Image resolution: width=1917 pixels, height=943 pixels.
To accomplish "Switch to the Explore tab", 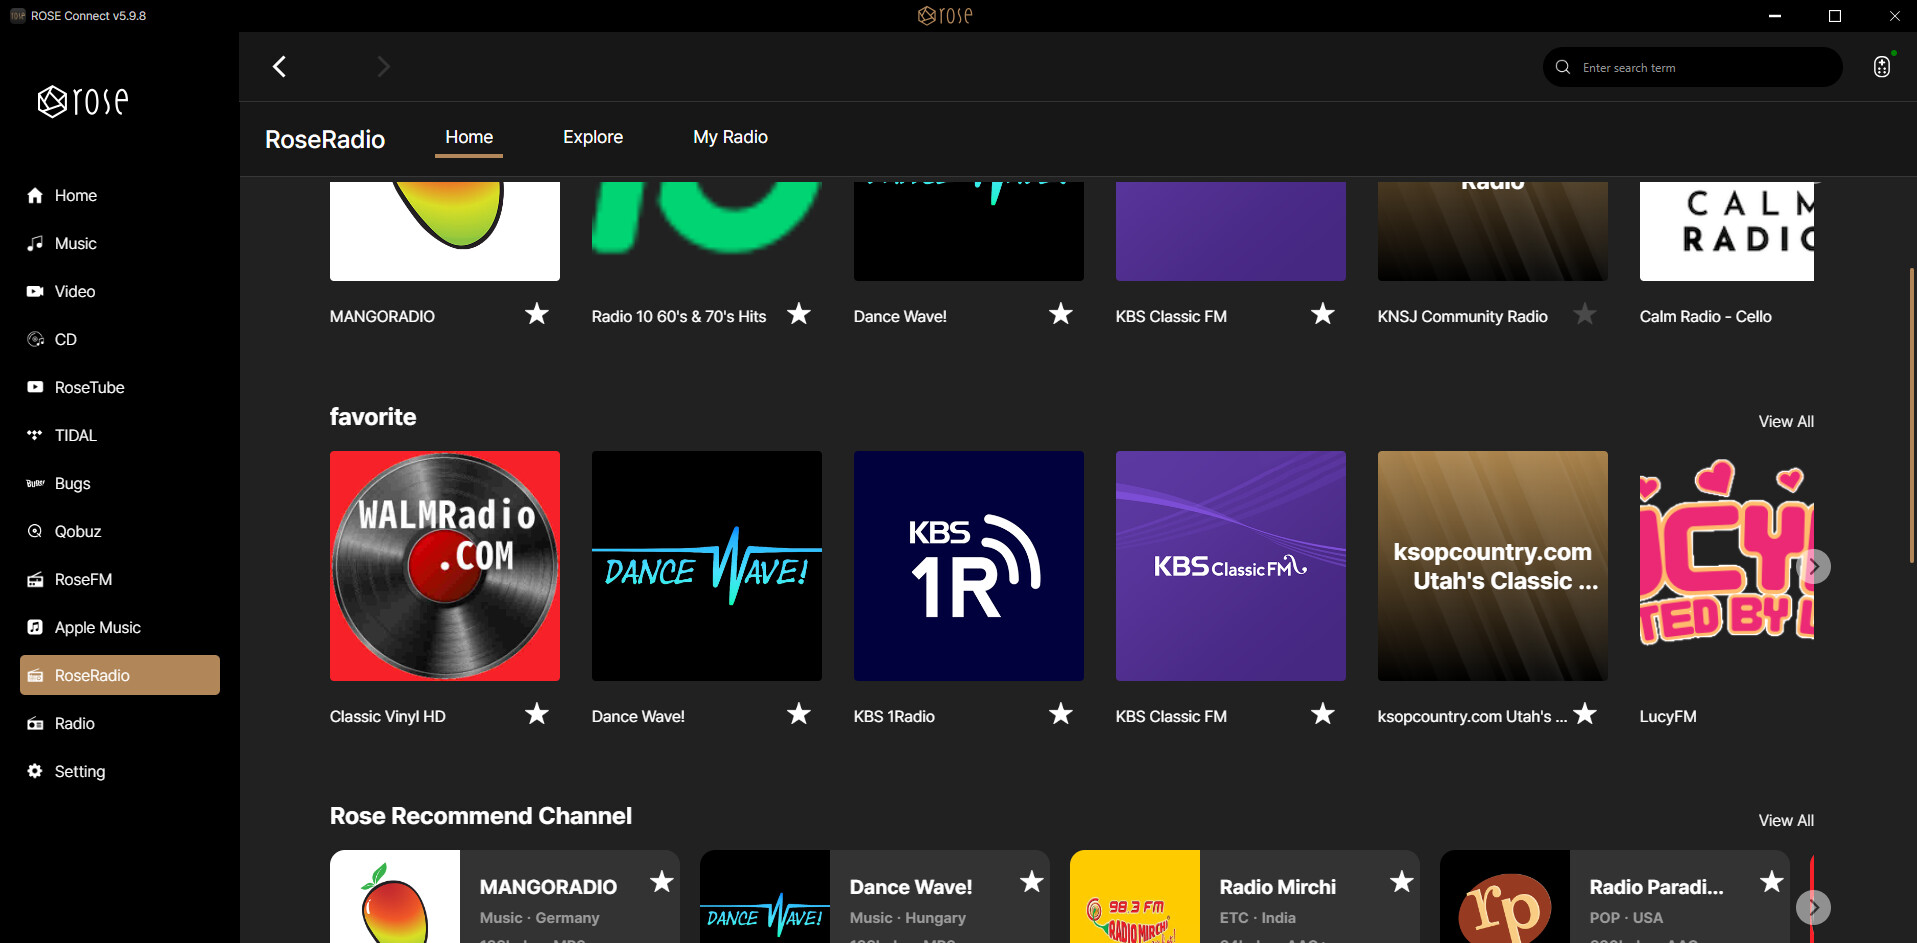I will [593, 137].
